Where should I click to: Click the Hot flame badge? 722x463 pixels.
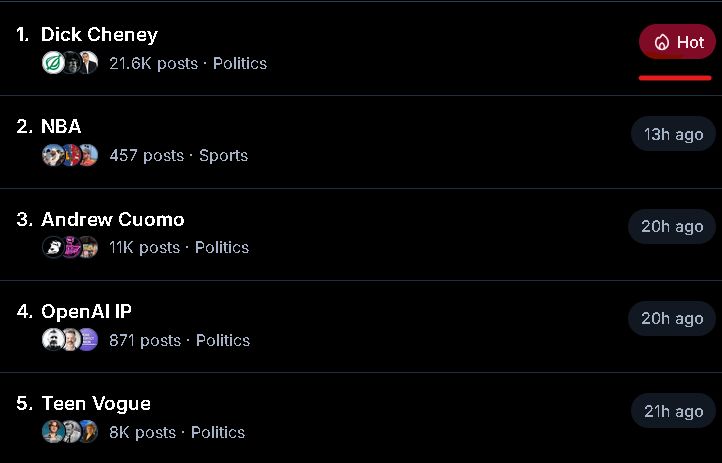tap(677, 42)
